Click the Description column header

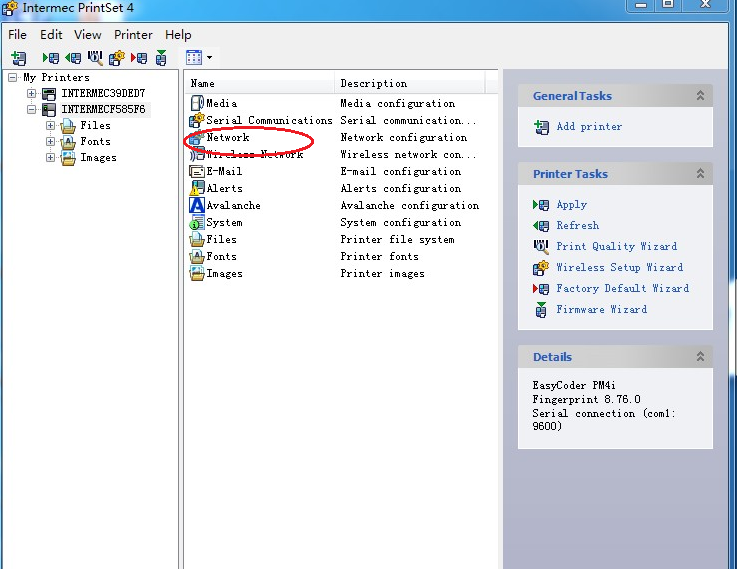pos(410,83)
